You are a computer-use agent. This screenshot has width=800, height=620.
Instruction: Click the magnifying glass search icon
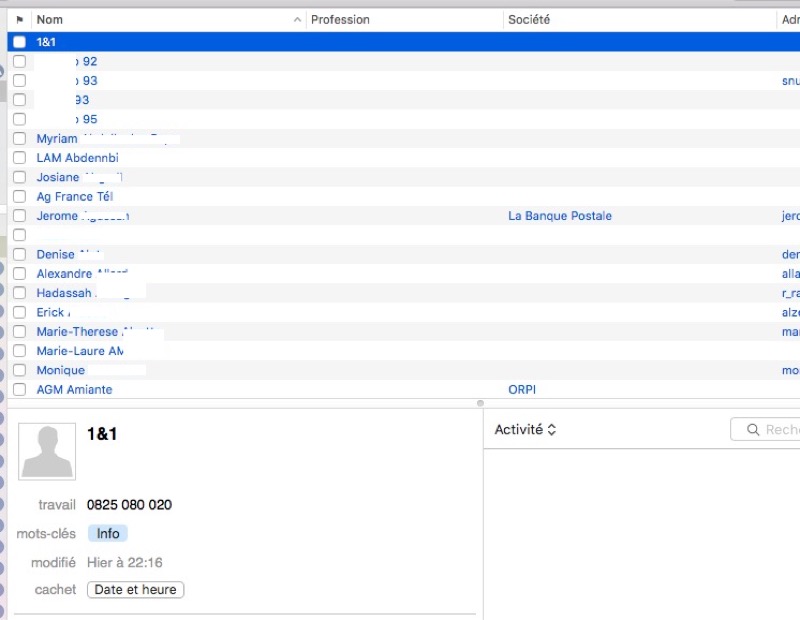click(752, 430)
